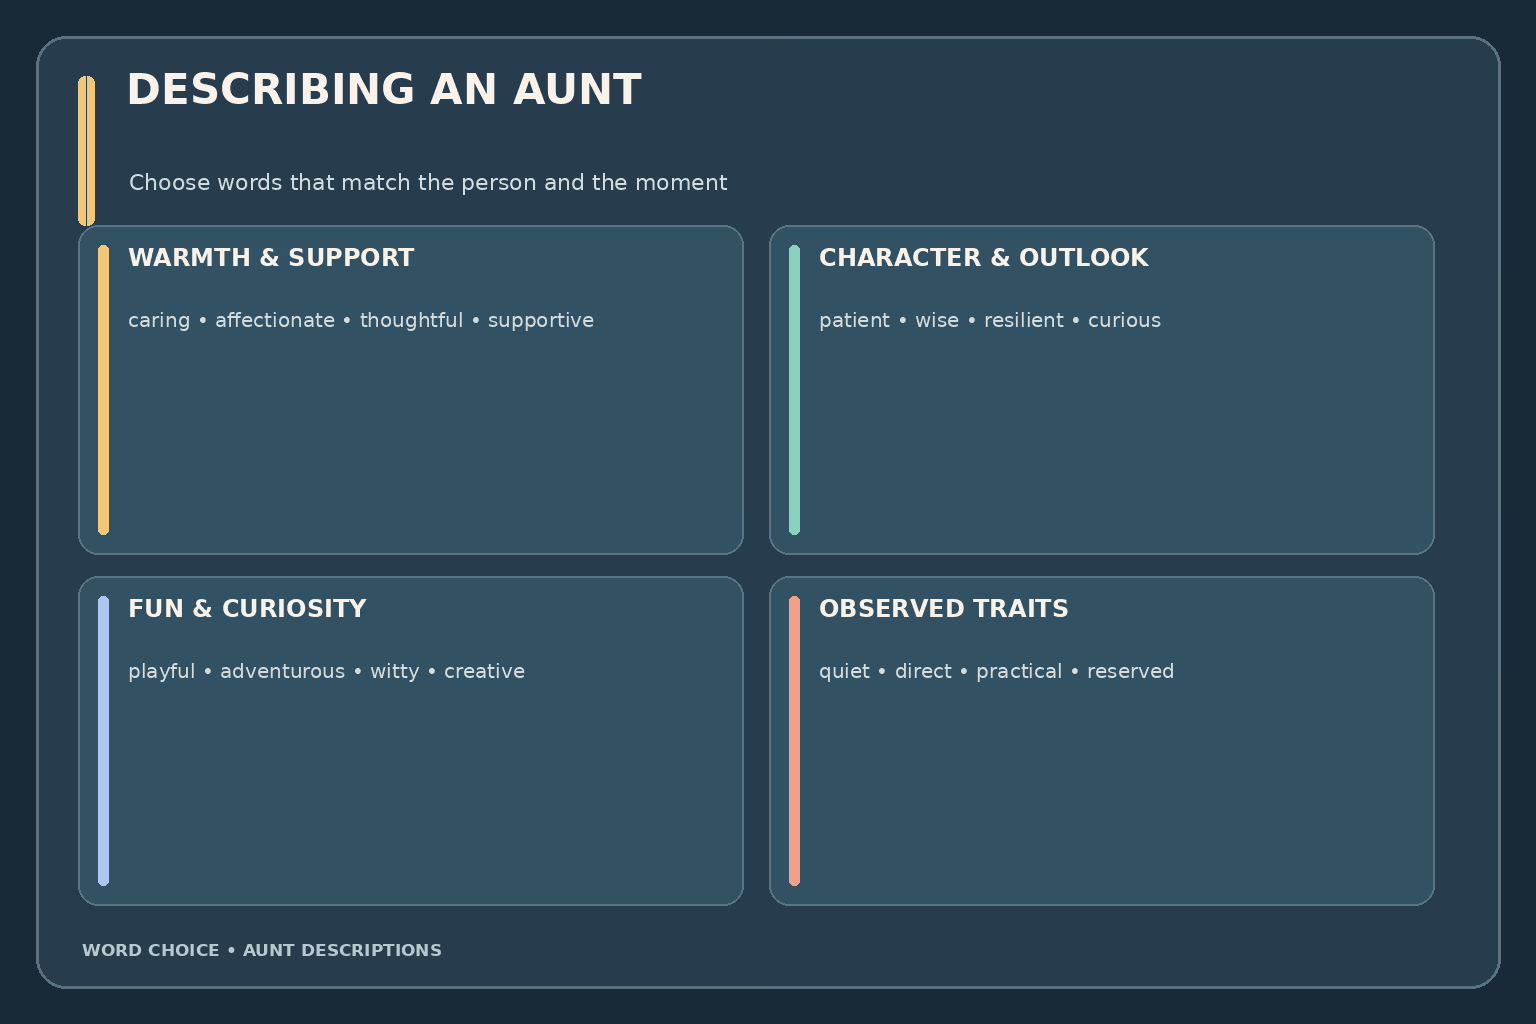This screenshot has width=1536, height=1024.
Task: Click the word list 'patient • wise • resilient • curious'
Action: [x=990, y=320]
